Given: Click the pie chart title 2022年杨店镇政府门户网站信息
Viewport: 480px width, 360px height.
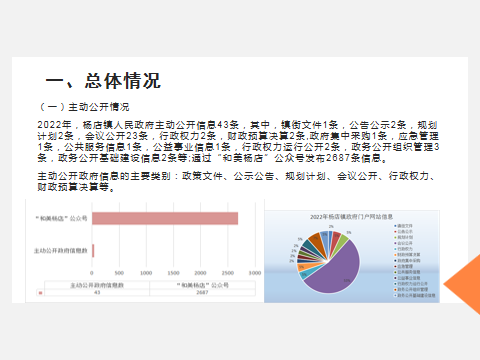Looking at the screenshot, I should point(351,217).
